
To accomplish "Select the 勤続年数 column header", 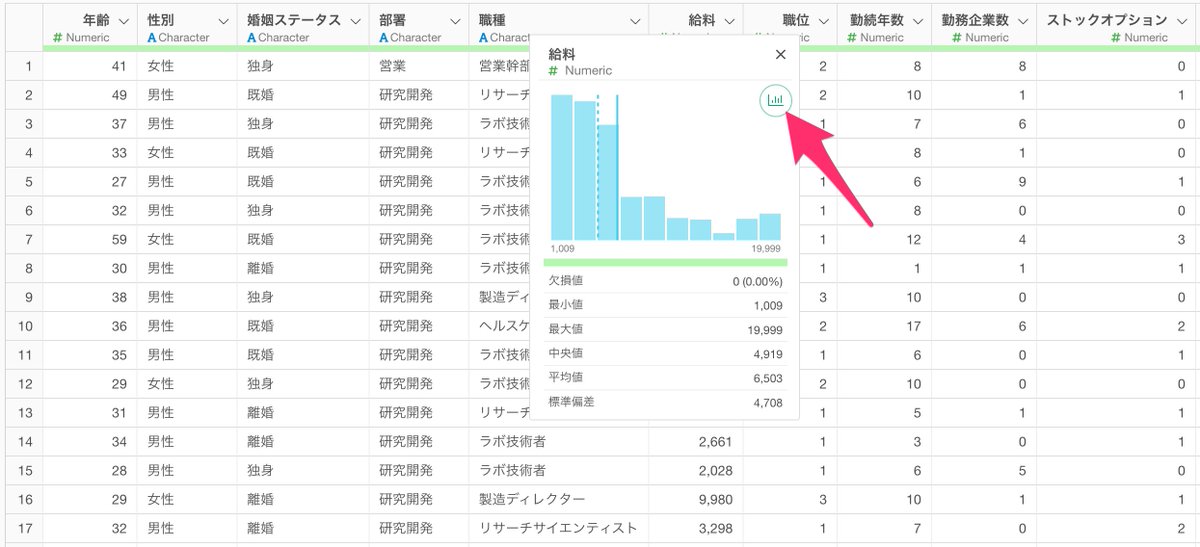I will coord(884,26).
